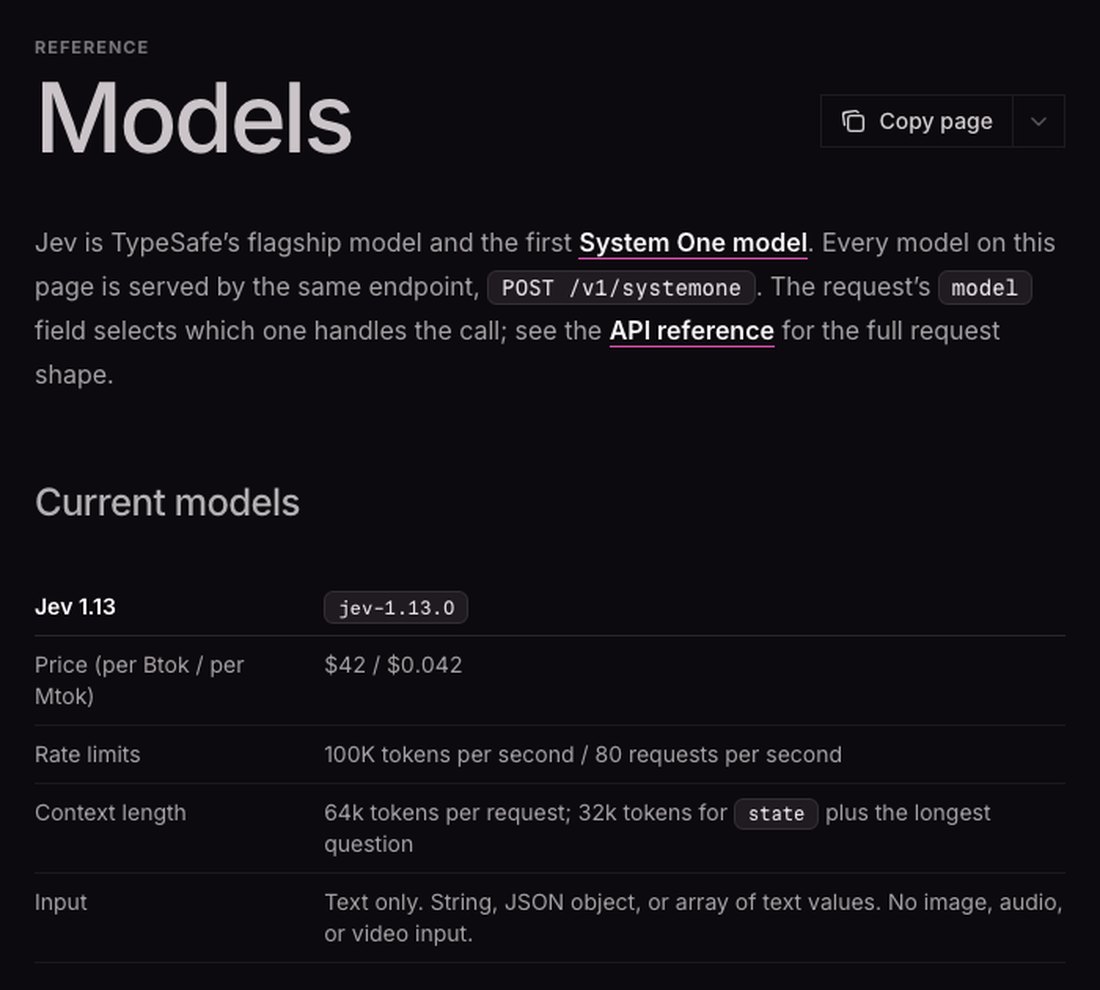Expand the Copy page dropdown chevron
The height and width of the screenshot is (990, 1100).
(1039, 121)
